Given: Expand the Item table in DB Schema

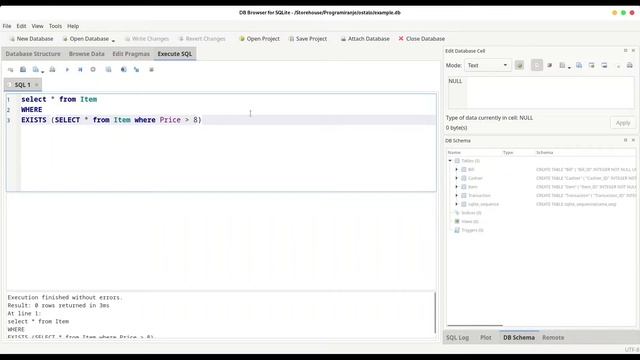Looking at the screenshot, I should 457,187.
